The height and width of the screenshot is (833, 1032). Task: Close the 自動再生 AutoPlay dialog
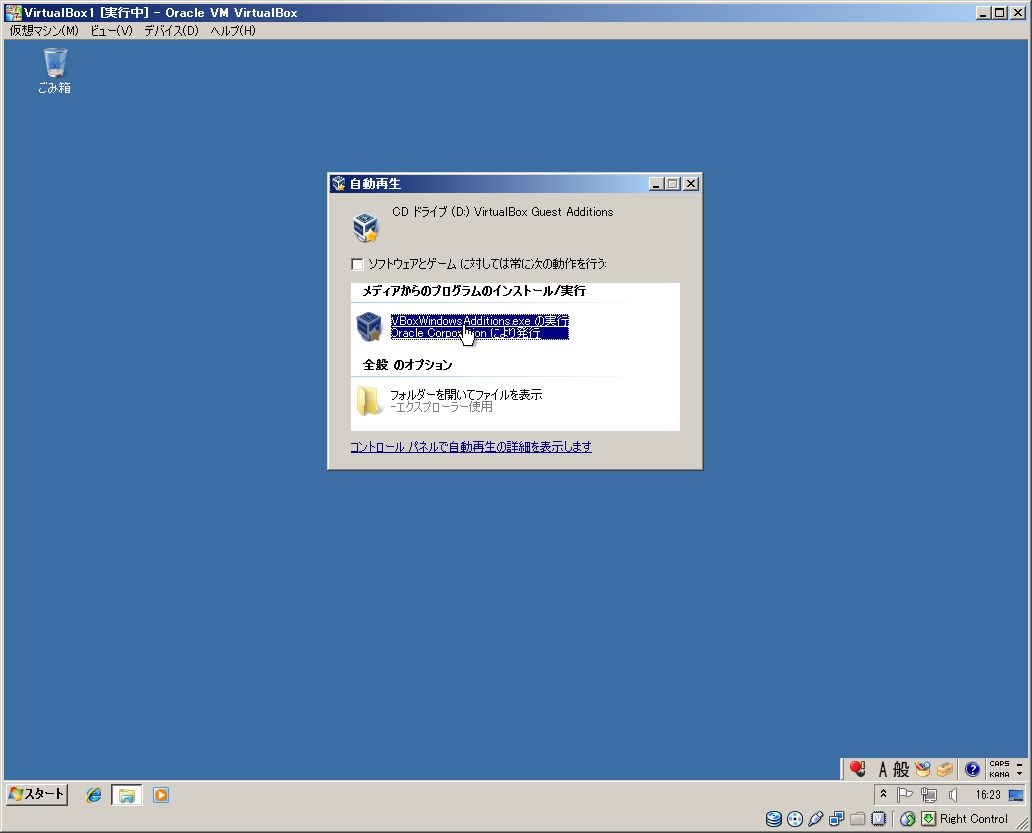click(x=690, y=184)
